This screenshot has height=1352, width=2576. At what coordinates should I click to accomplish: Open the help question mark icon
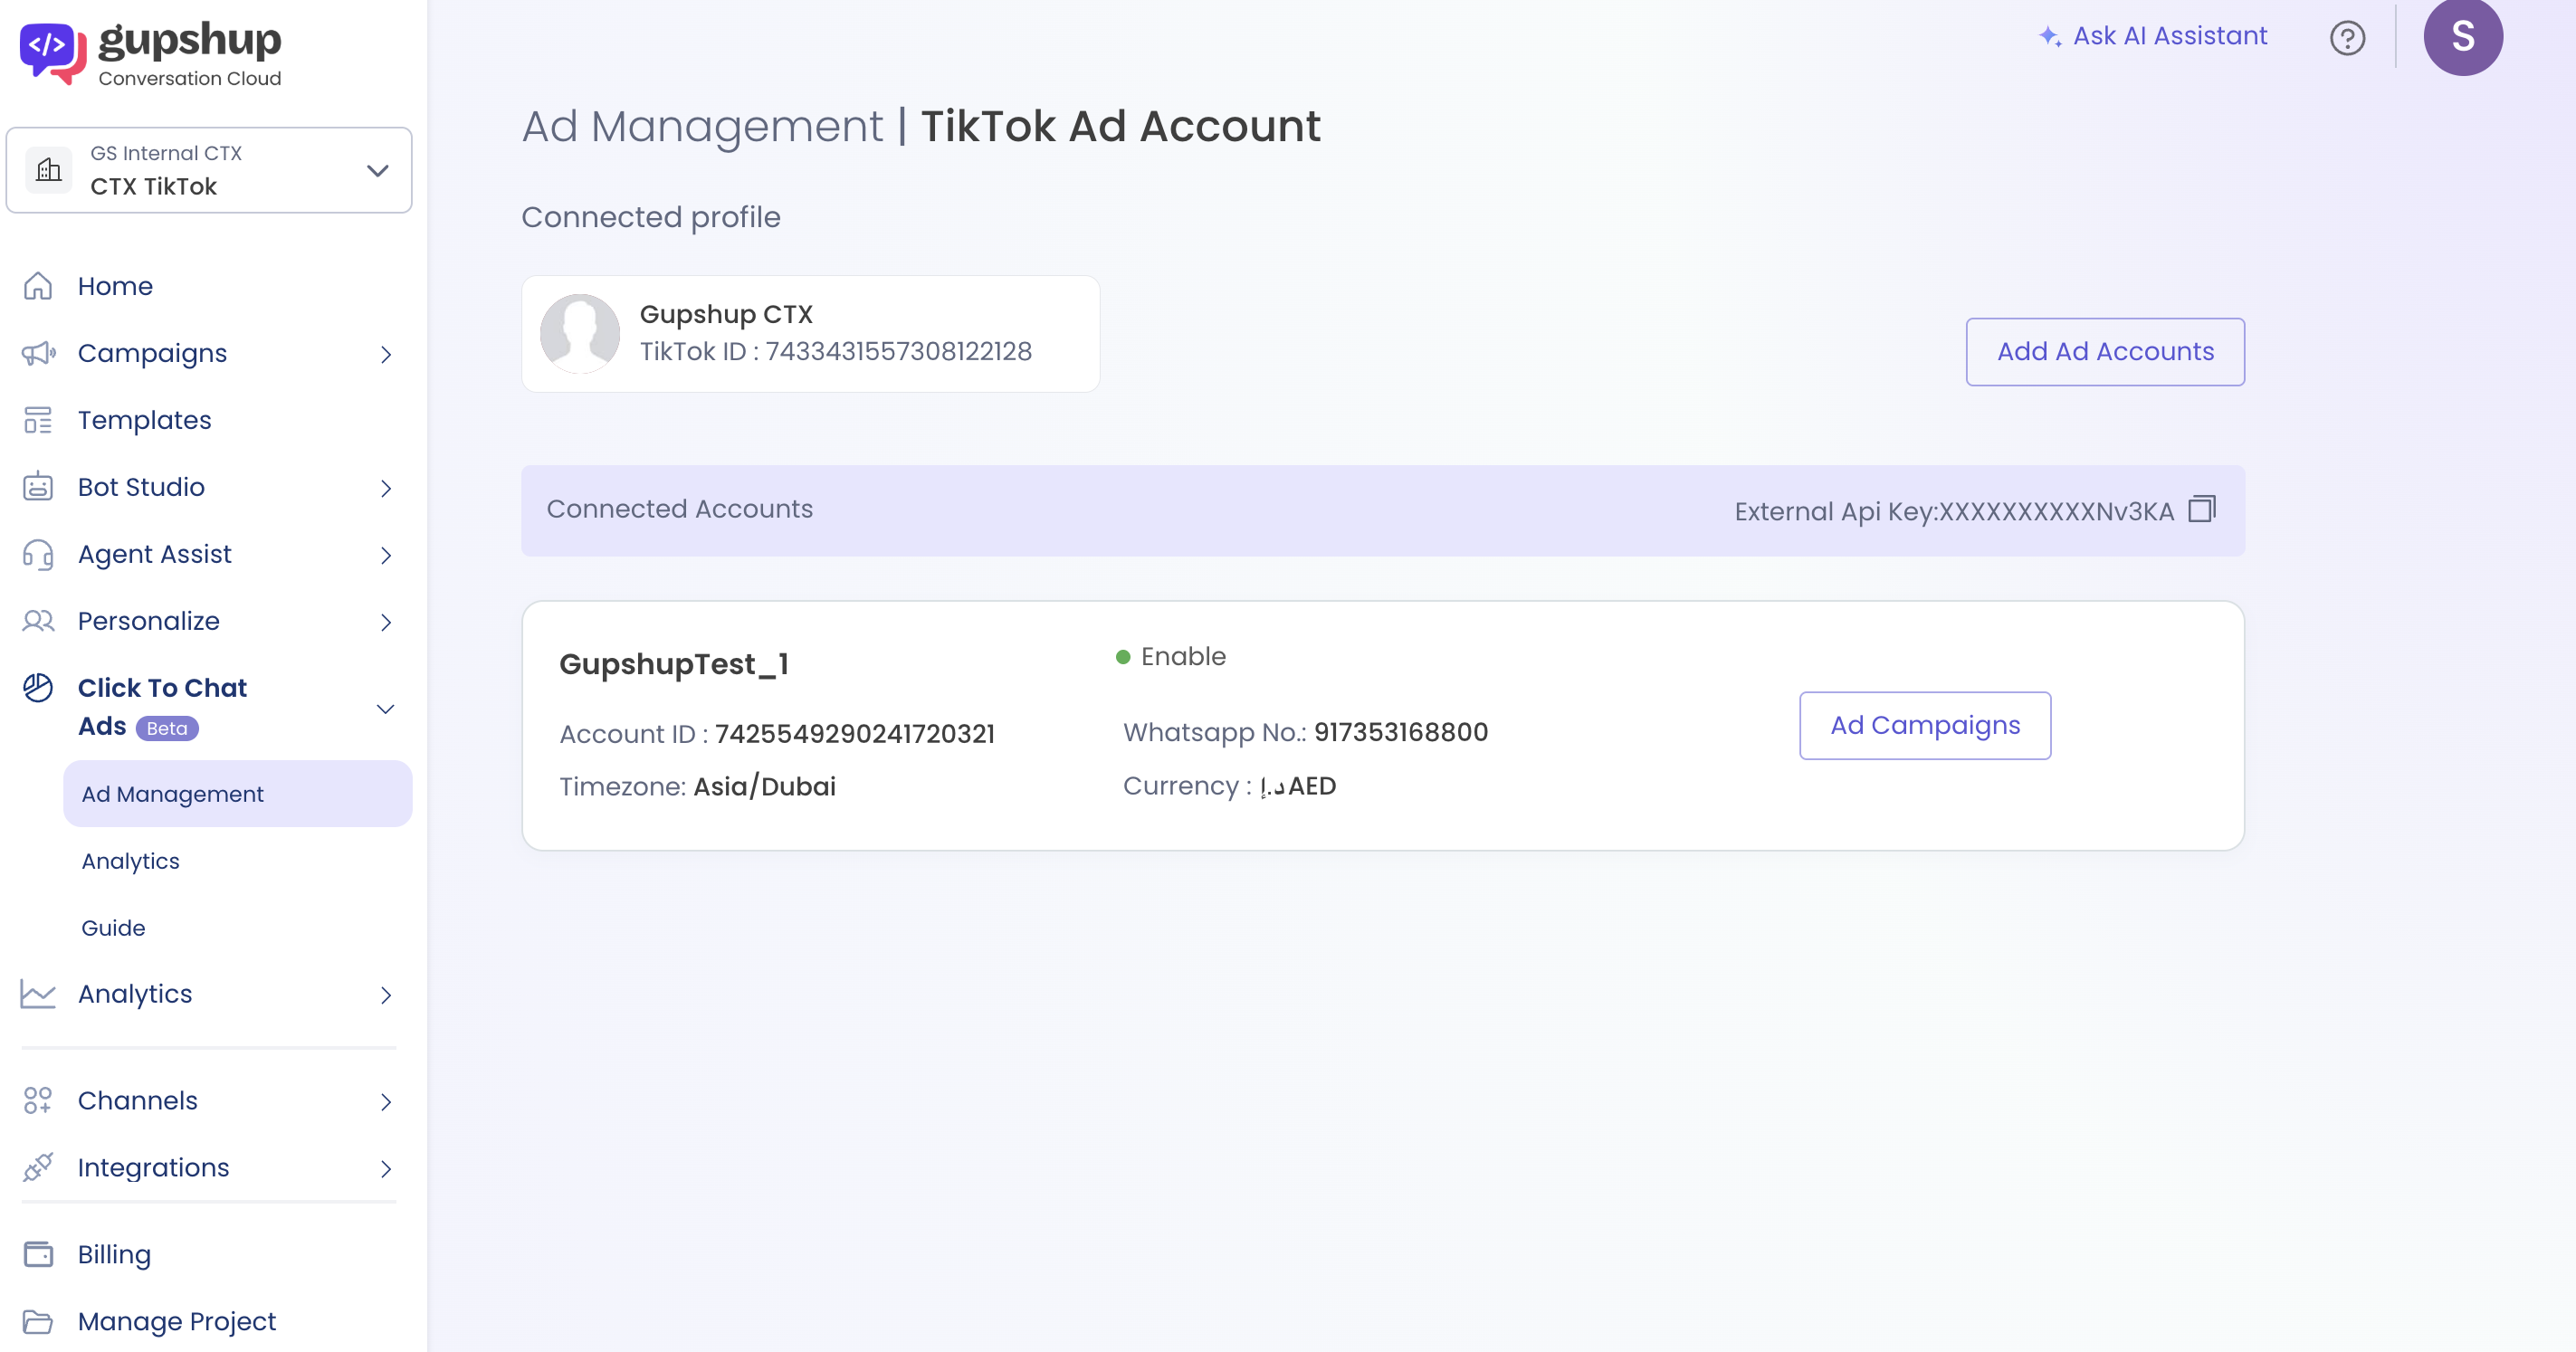tap(2346, 38)
